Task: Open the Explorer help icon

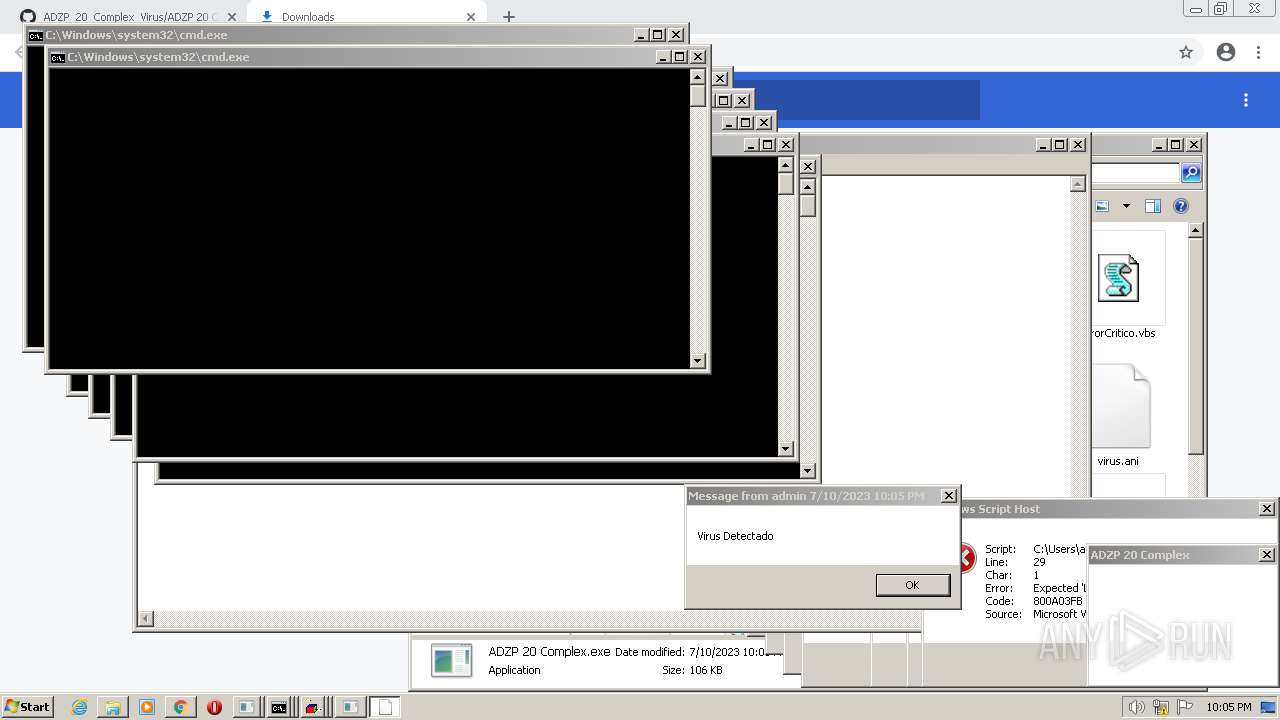Action: 1181,206
